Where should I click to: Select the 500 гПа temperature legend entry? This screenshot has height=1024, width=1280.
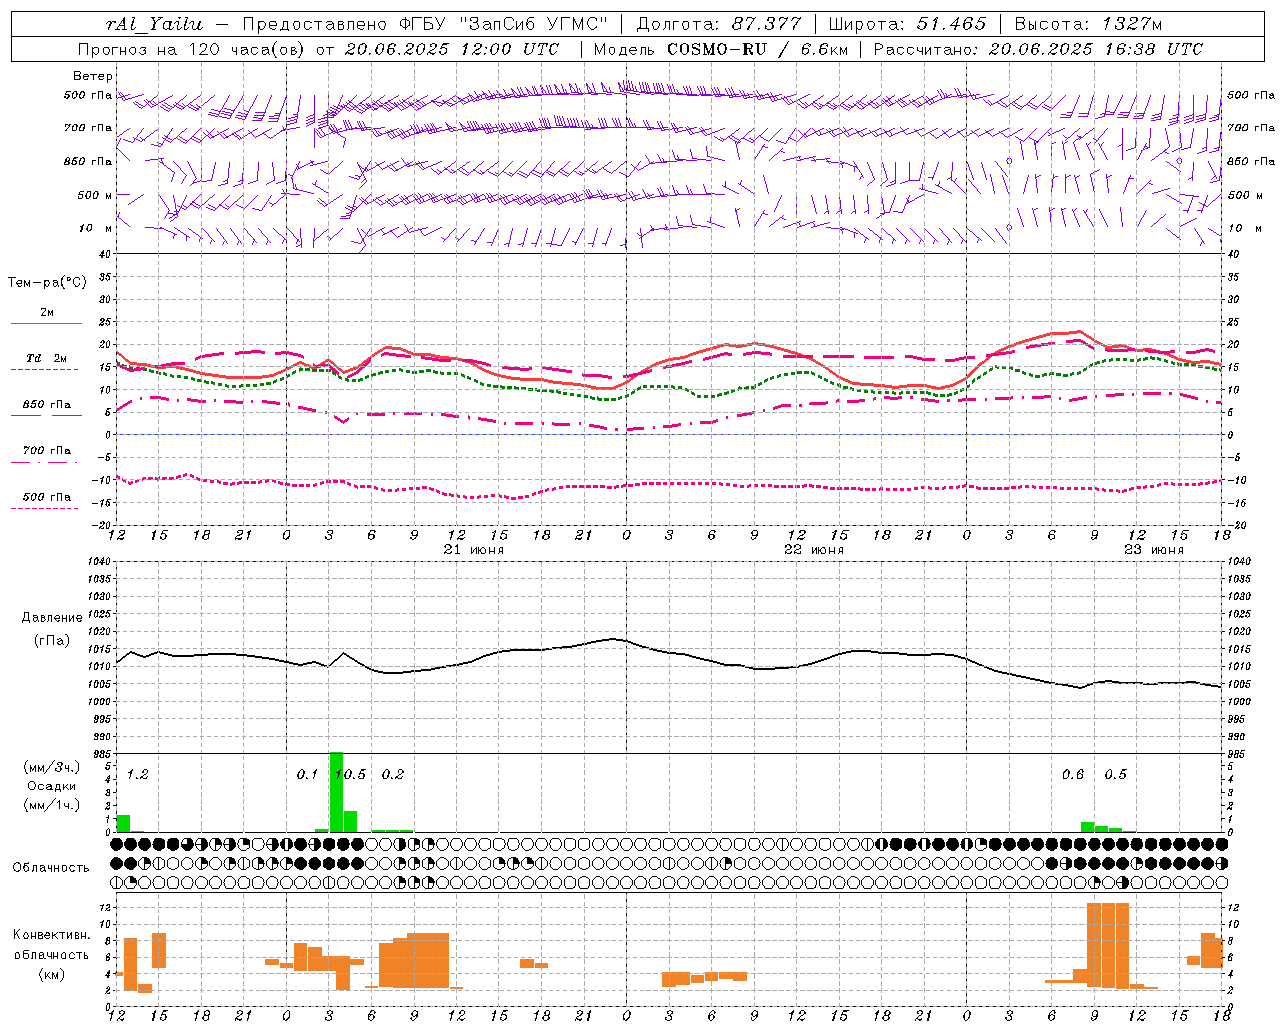click(46, 497)
